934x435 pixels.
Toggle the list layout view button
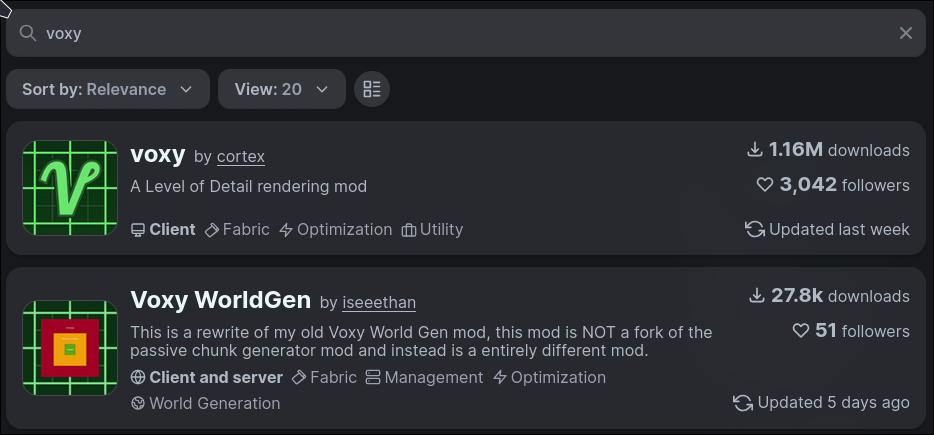pyautogui.click(x=372, y=89)
